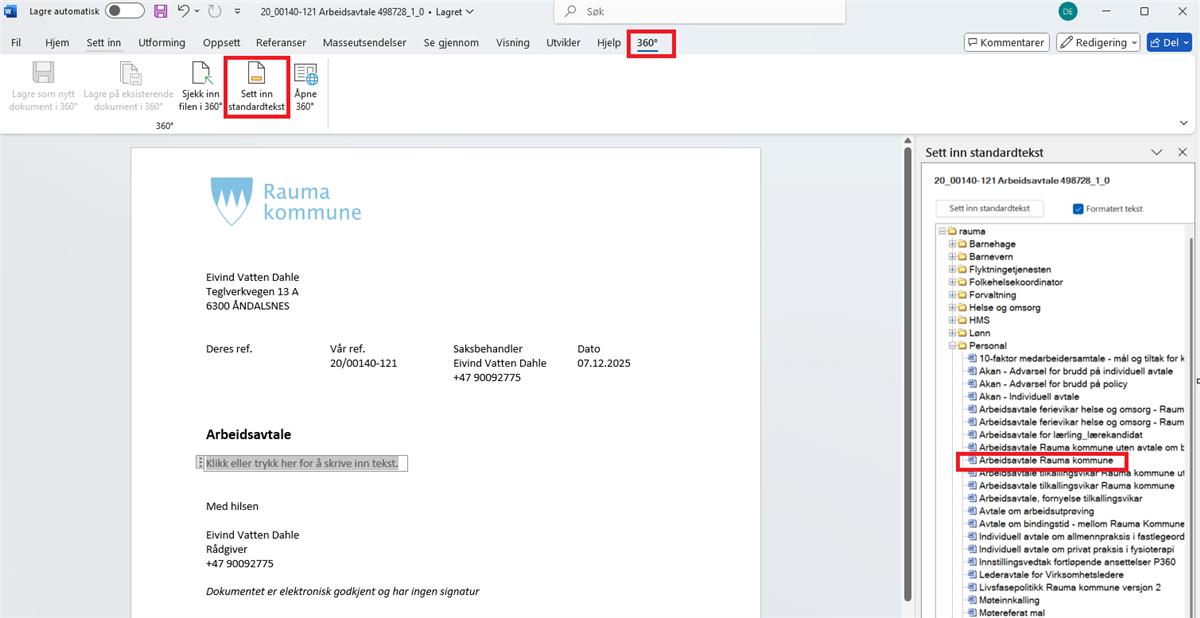Expand the Barnehage folder in tree
1200x618 pixels.
(952, 244)
